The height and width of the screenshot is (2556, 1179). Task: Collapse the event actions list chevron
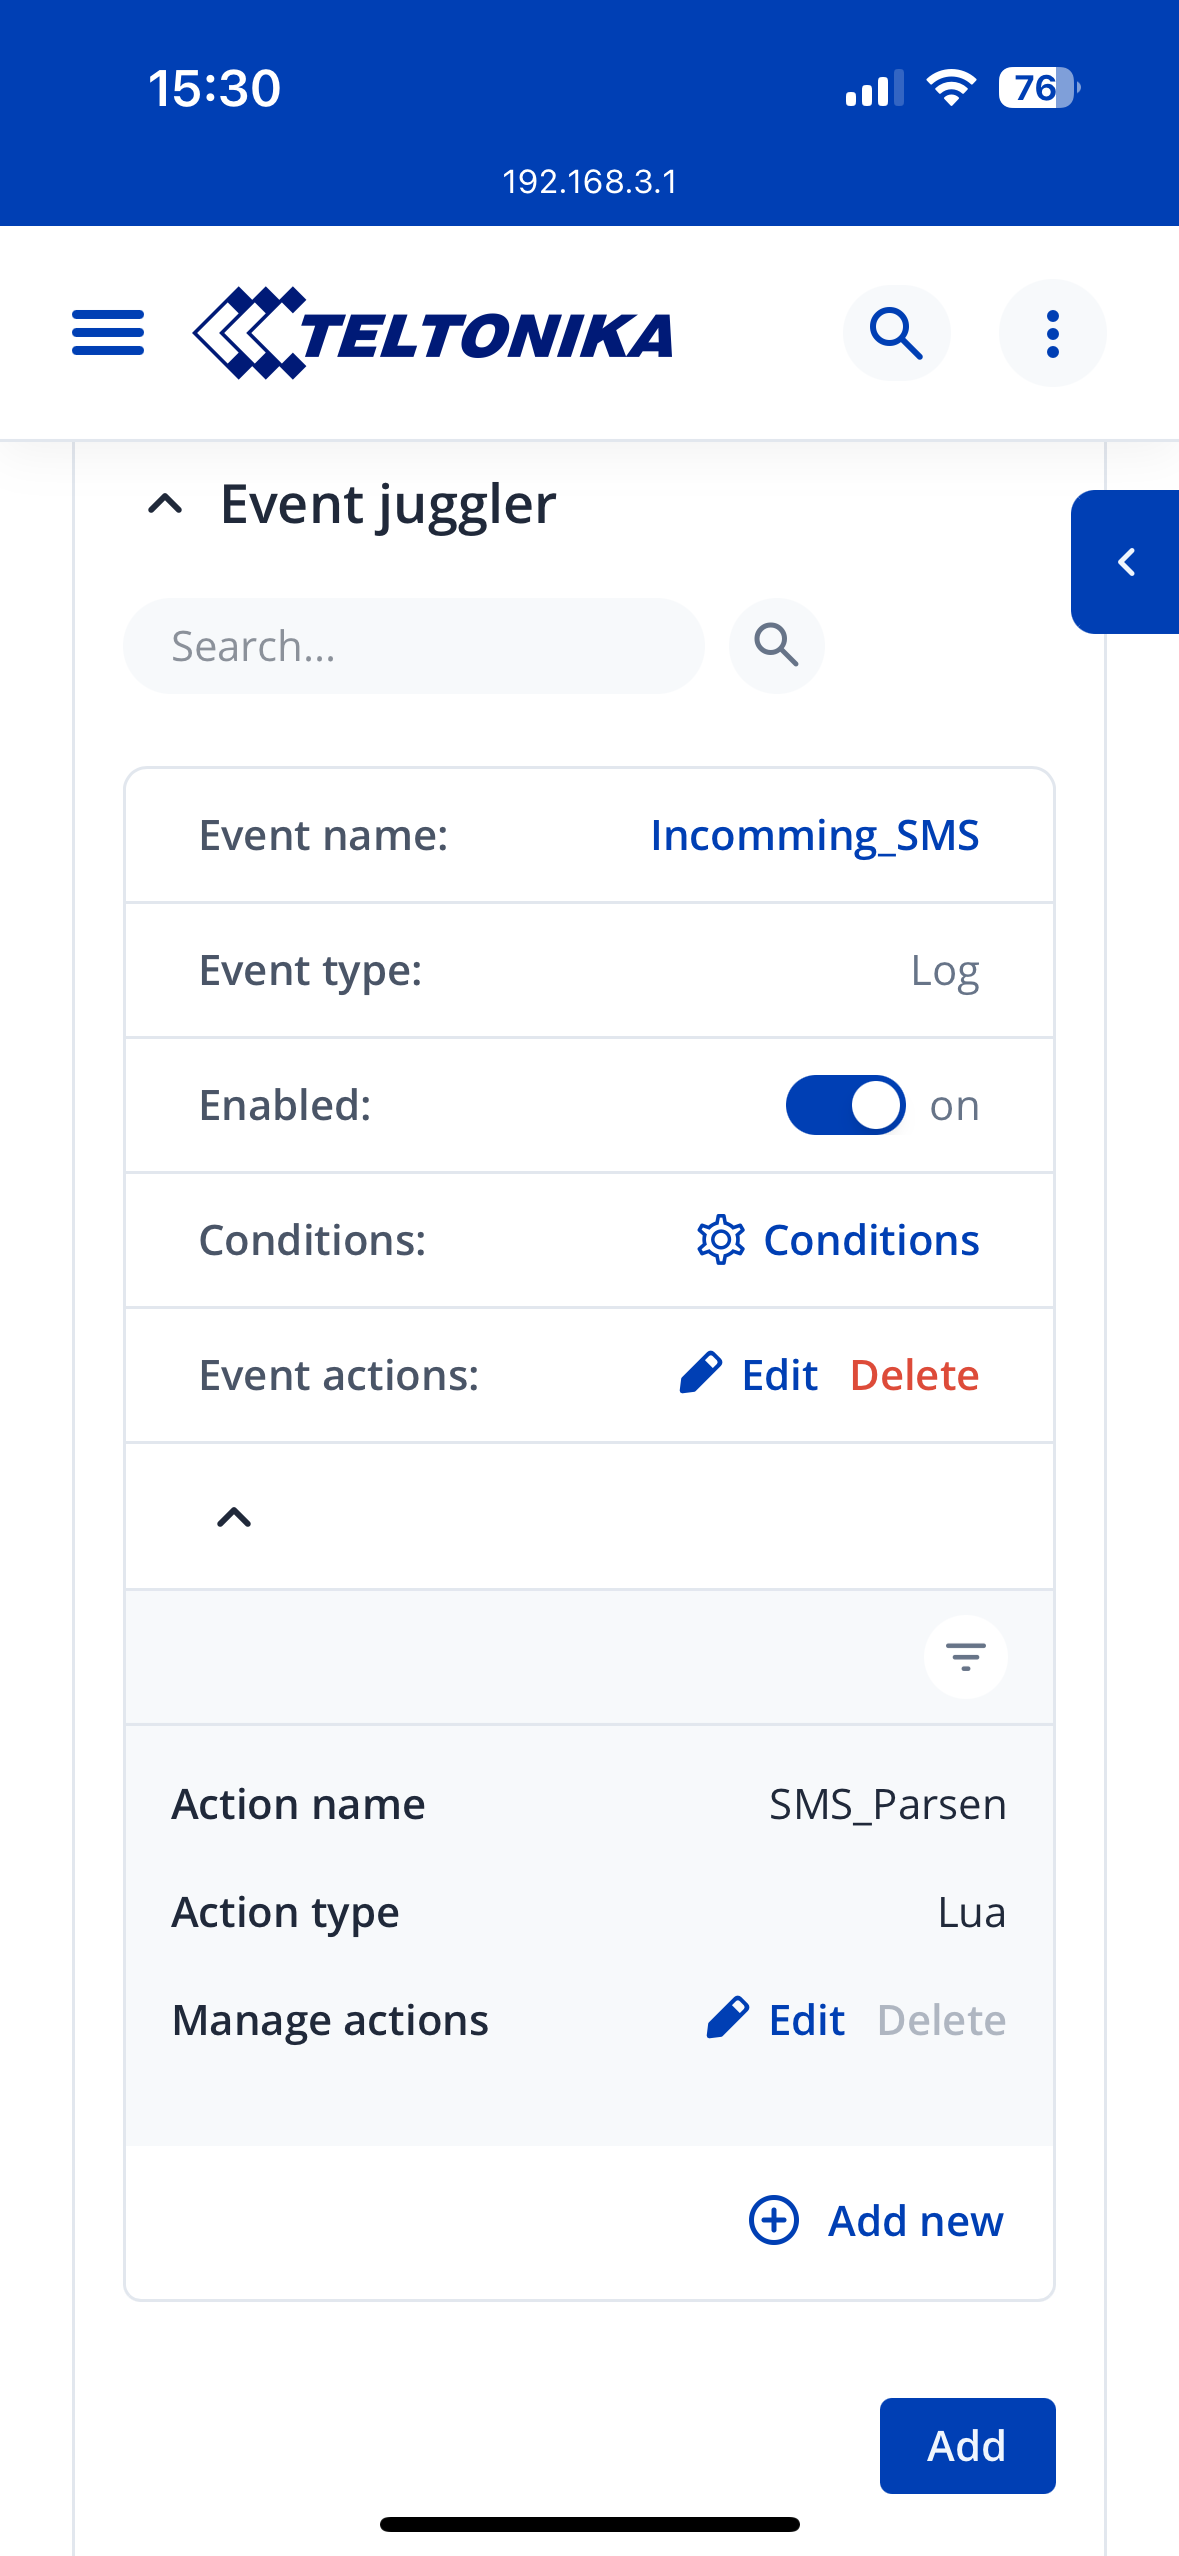click(234, 1517)
